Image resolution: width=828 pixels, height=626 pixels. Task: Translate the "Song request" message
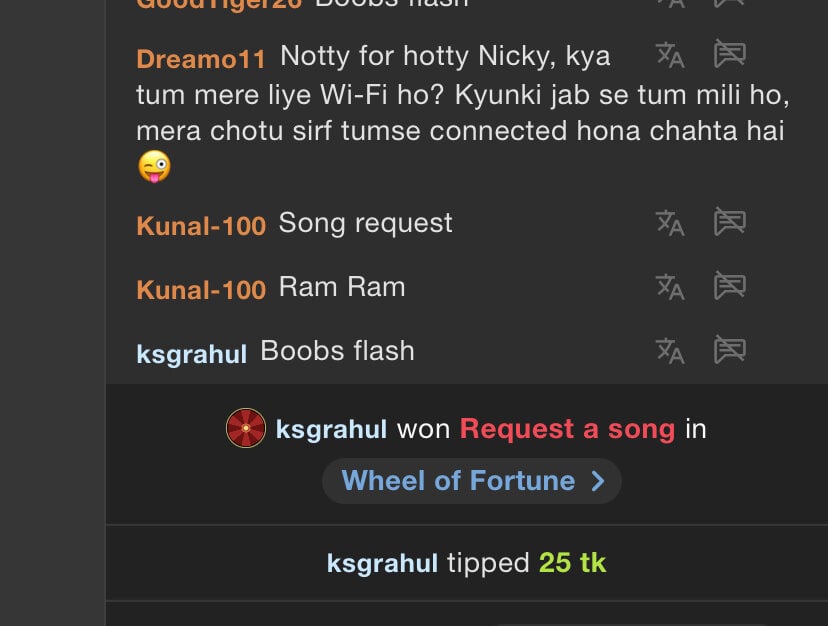669,222
